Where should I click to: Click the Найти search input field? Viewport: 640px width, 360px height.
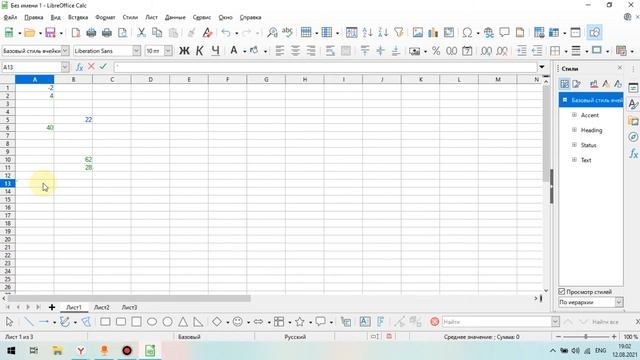(496, 322)
